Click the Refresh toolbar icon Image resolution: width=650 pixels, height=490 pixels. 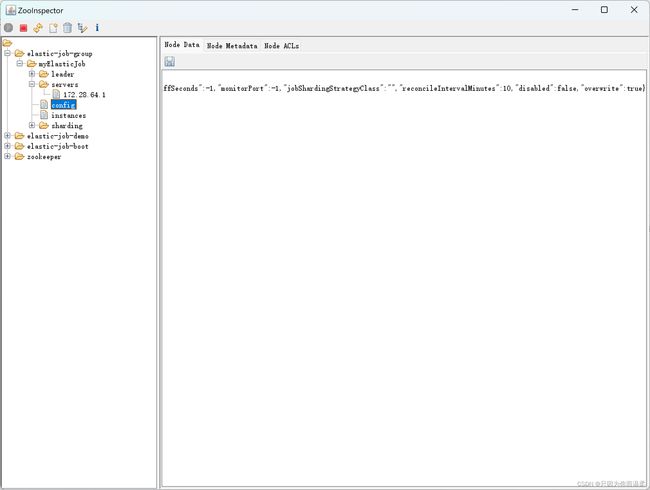tap(38, 28)
